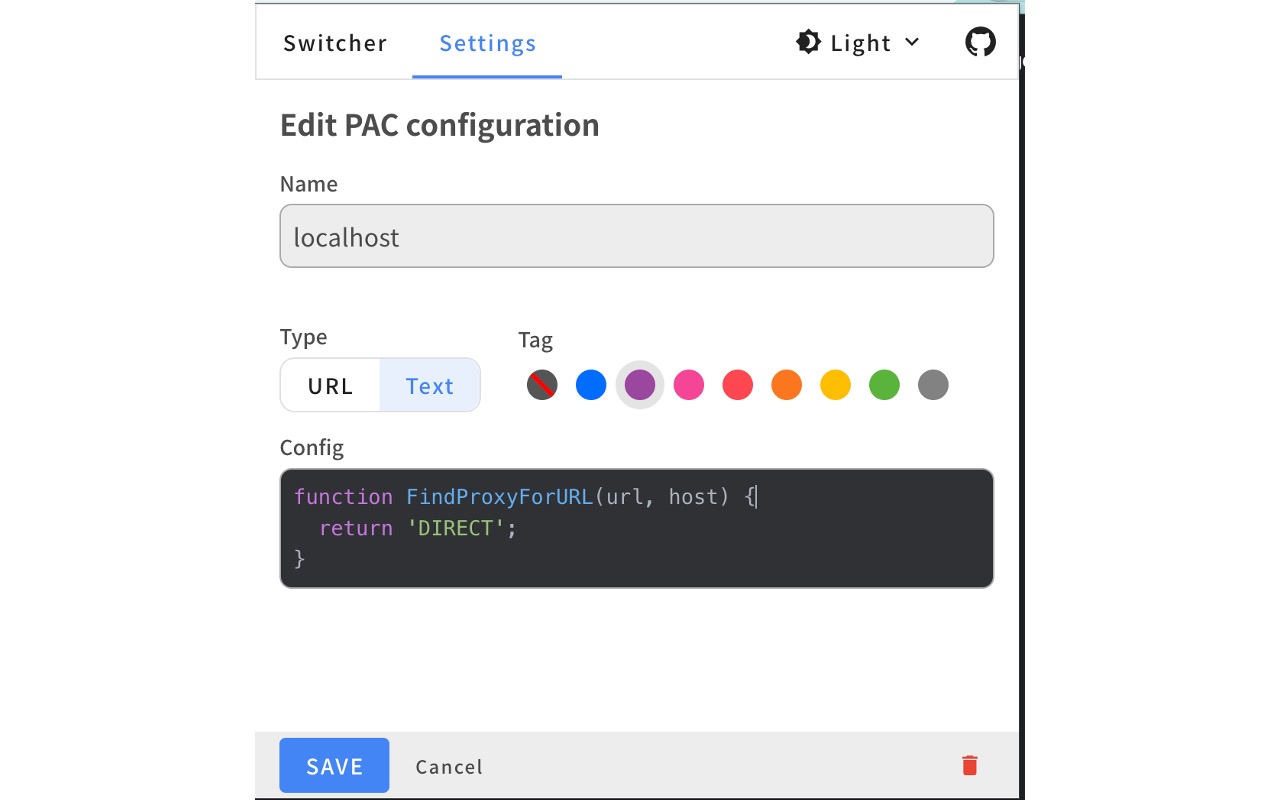Viewport: 1280px width, 800px height.
Task: Choose the pink tag color
Action: (x=689, y=385)
